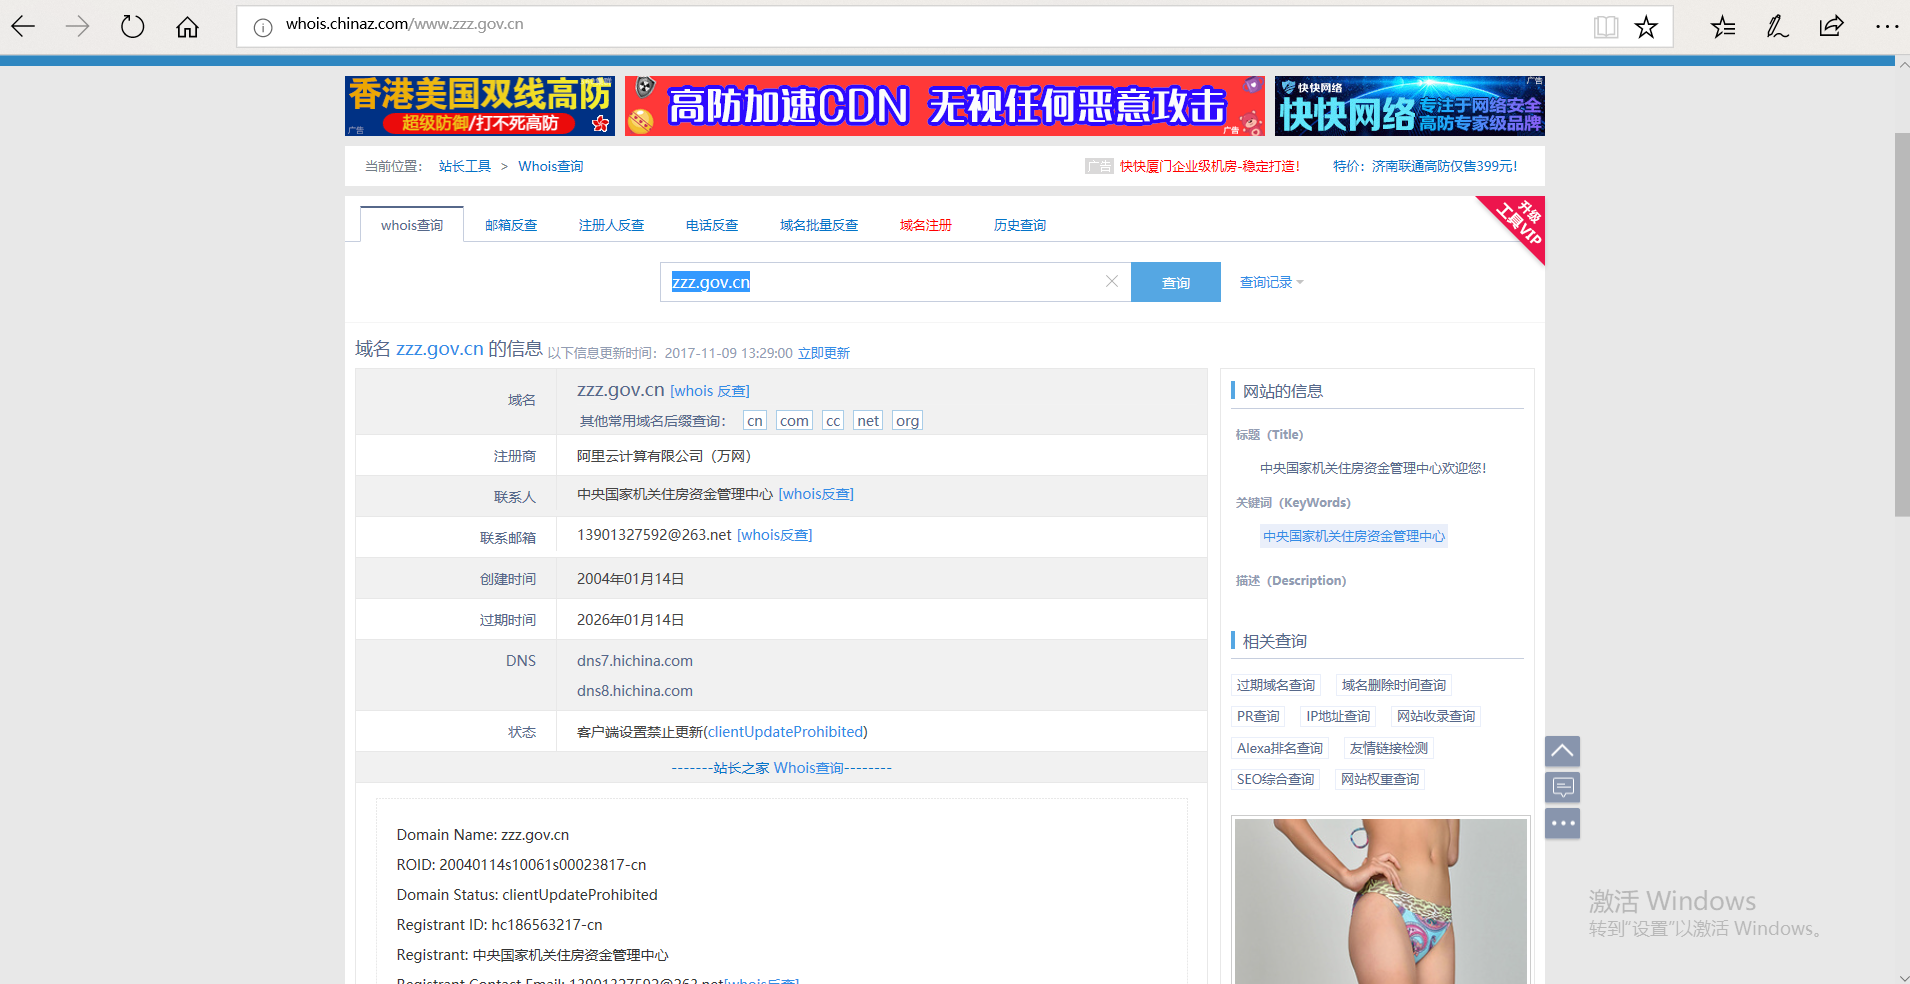Click the scrollbar down arrow
Image resolution: width=1910 pixels, height=984 pixels.
(x=1902, y=977)
